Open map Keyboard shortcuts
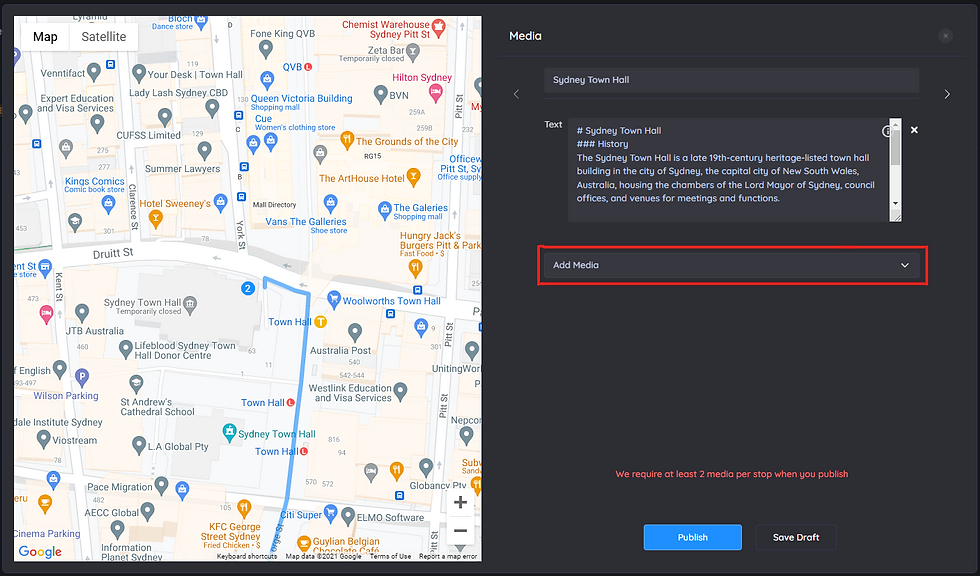The image size is (980, 576). pos(247,556)
